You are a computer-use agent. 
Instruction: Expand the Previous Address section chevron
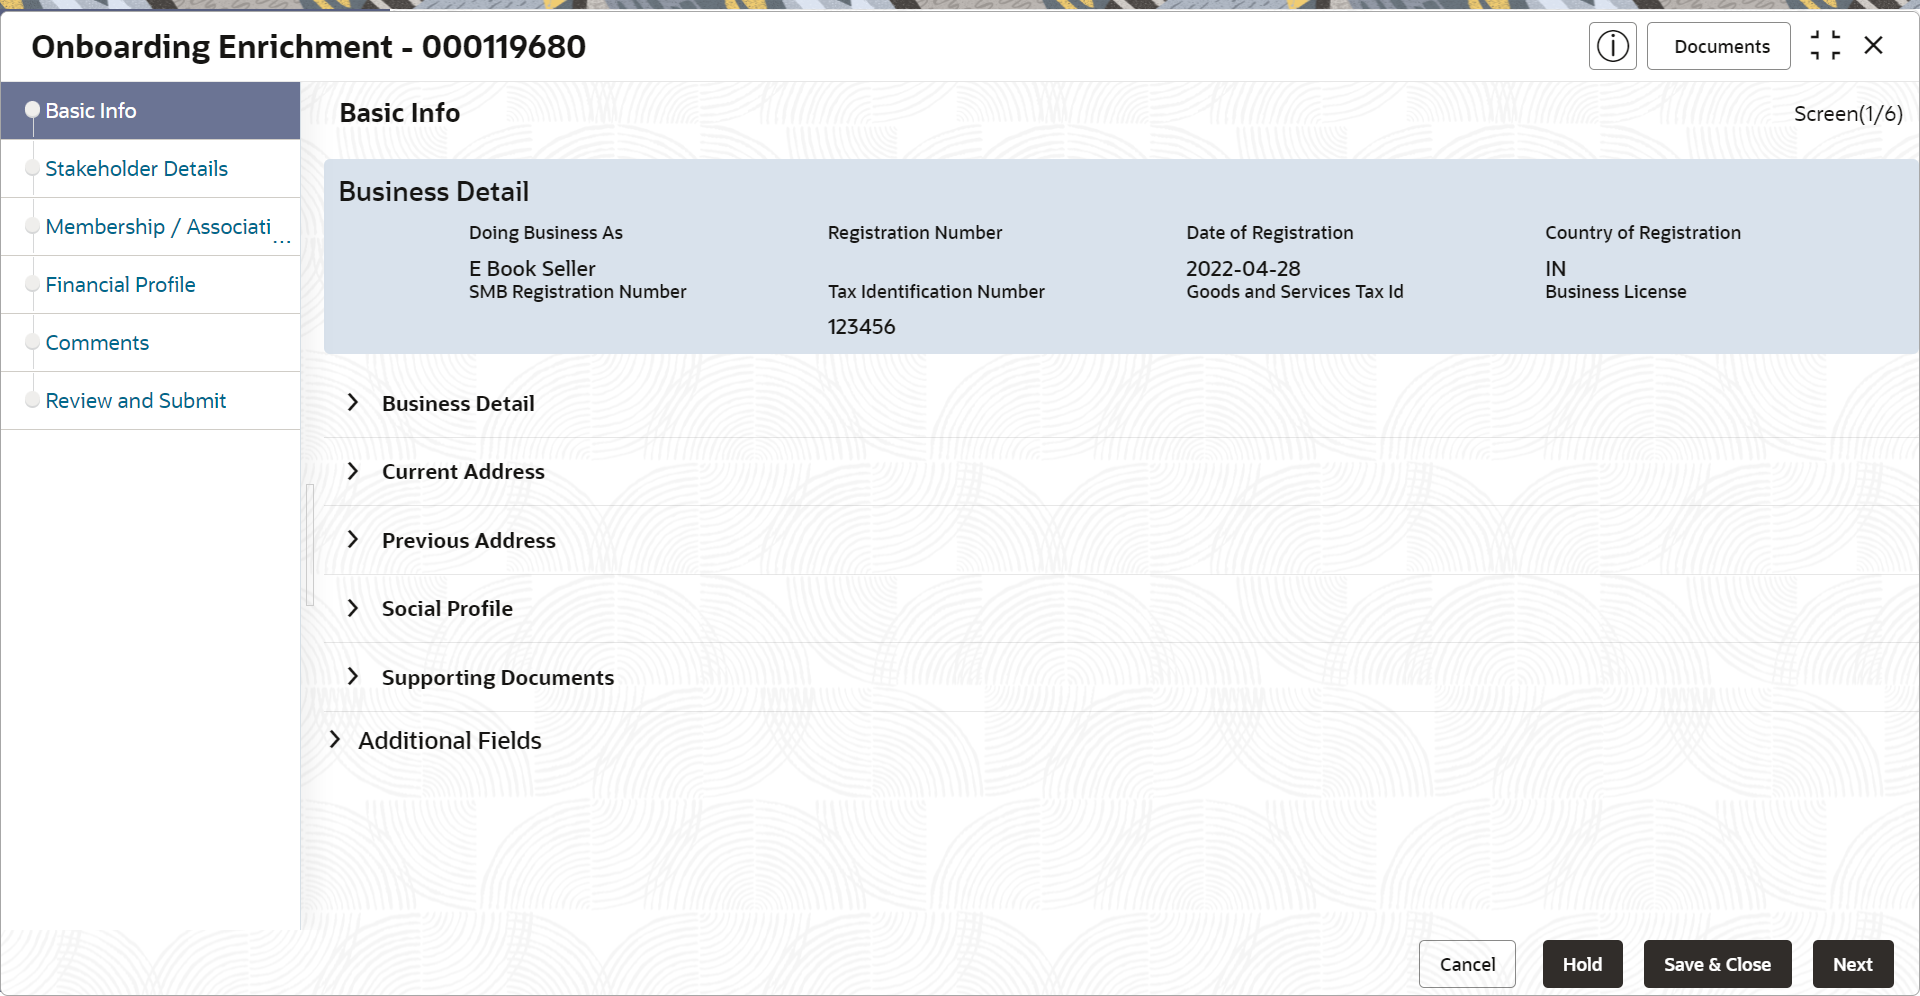(x=353, y=540)
